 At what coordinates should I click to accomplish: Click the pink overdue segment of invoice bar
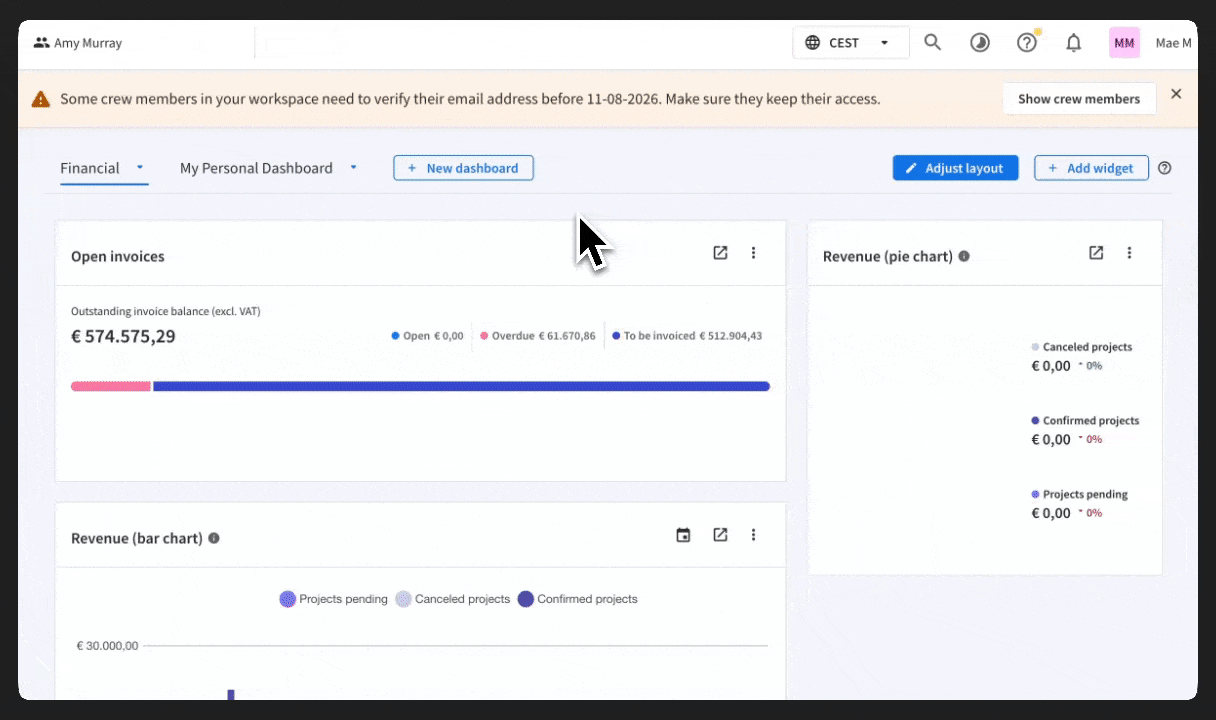(111, 386)
